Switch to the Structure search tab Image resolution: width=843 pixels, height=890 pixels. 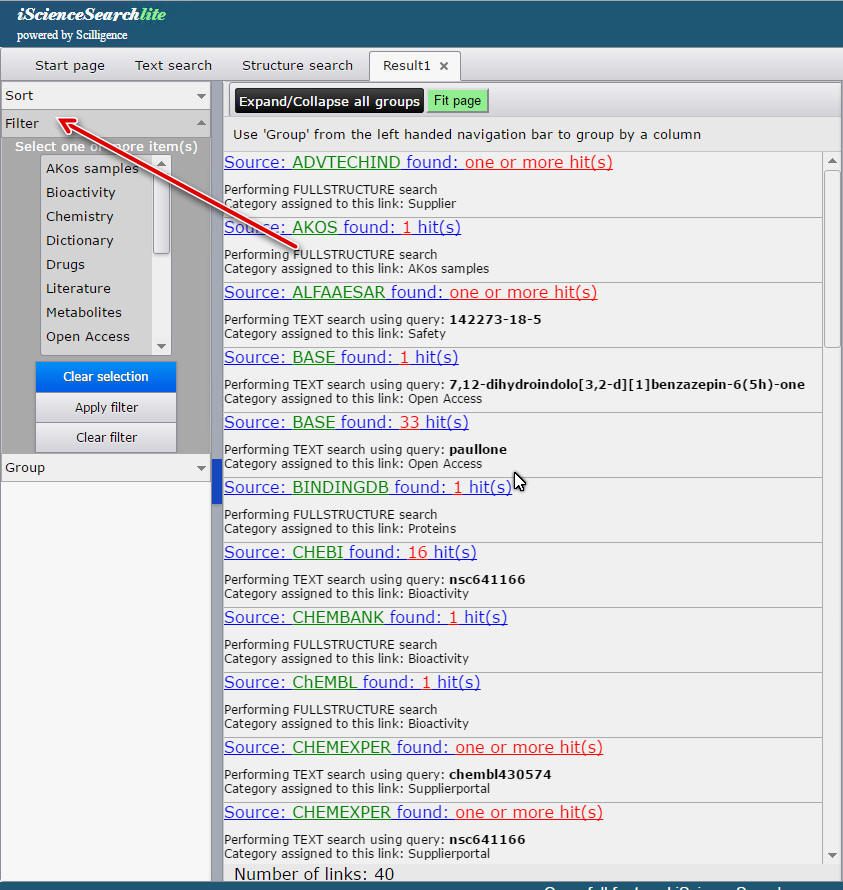297,66
